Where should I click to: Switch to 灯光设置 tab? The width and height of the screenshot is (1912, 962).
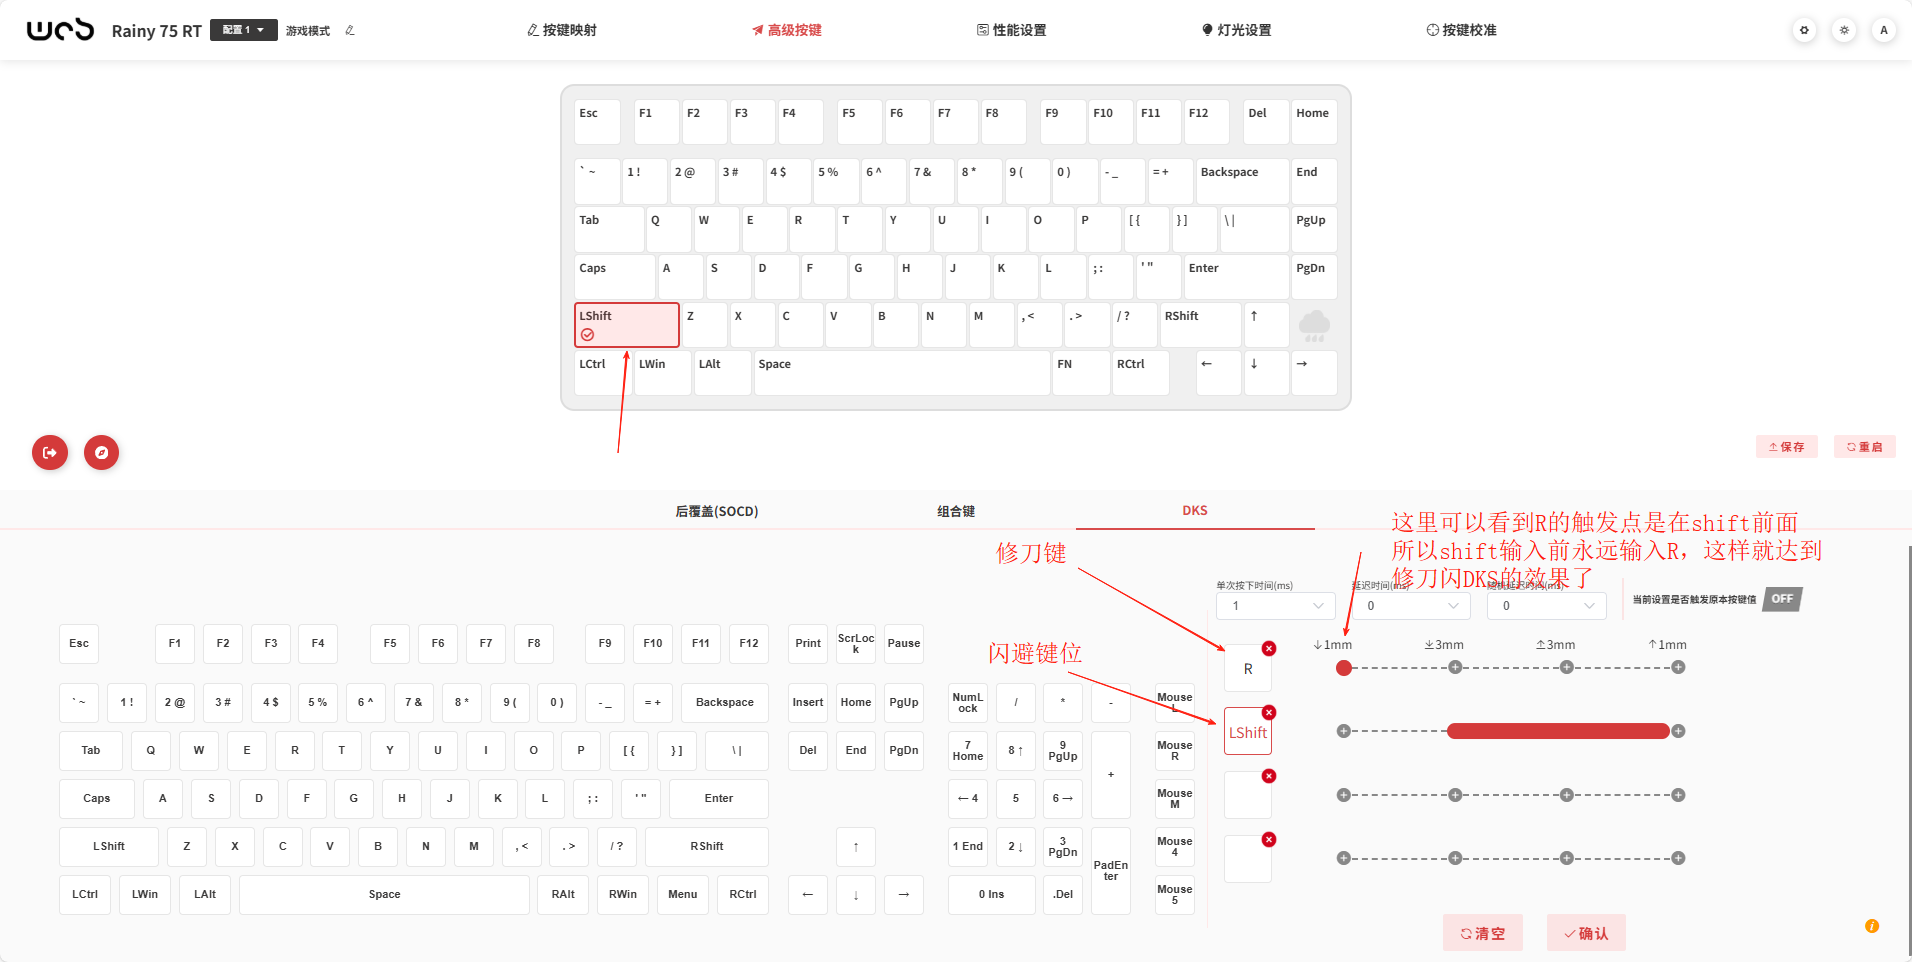pos(1237,30)
